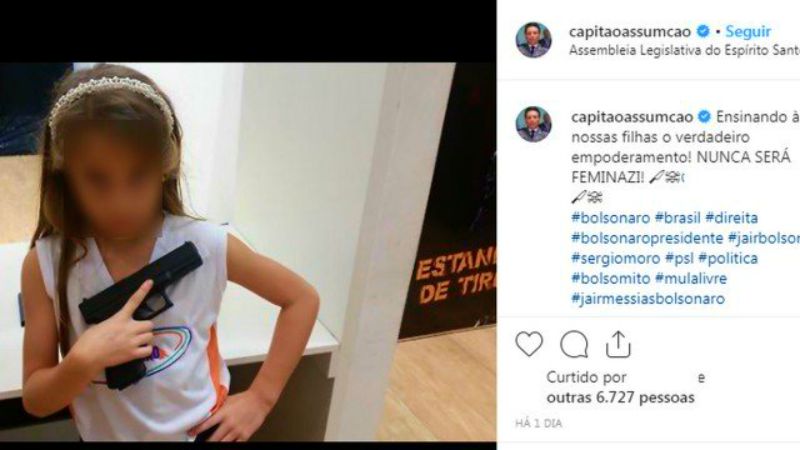
Task: Click the HÁ 1 DIA timestamp
Action: (x=538, y=423)
